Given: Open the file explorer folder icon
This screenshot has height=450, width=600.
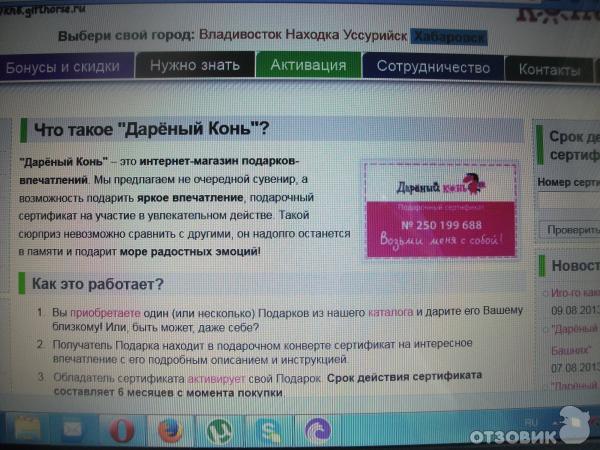Looking at the screenshot, I should point(24,430).
